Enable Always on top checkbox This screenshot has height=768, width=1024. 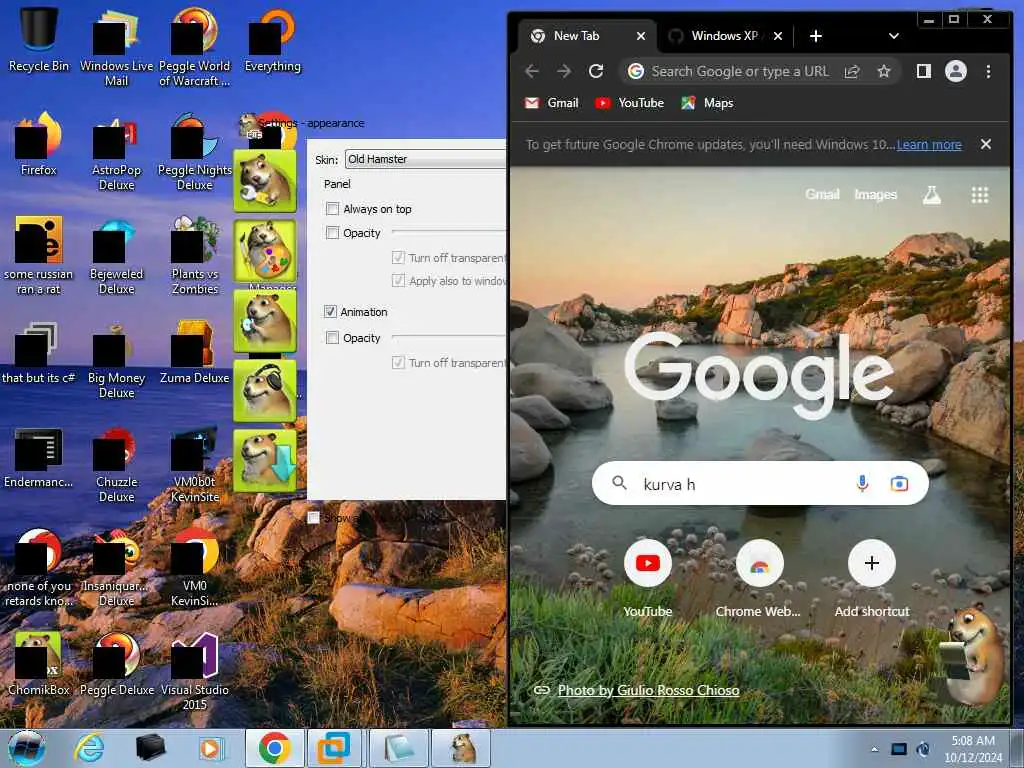332,208
